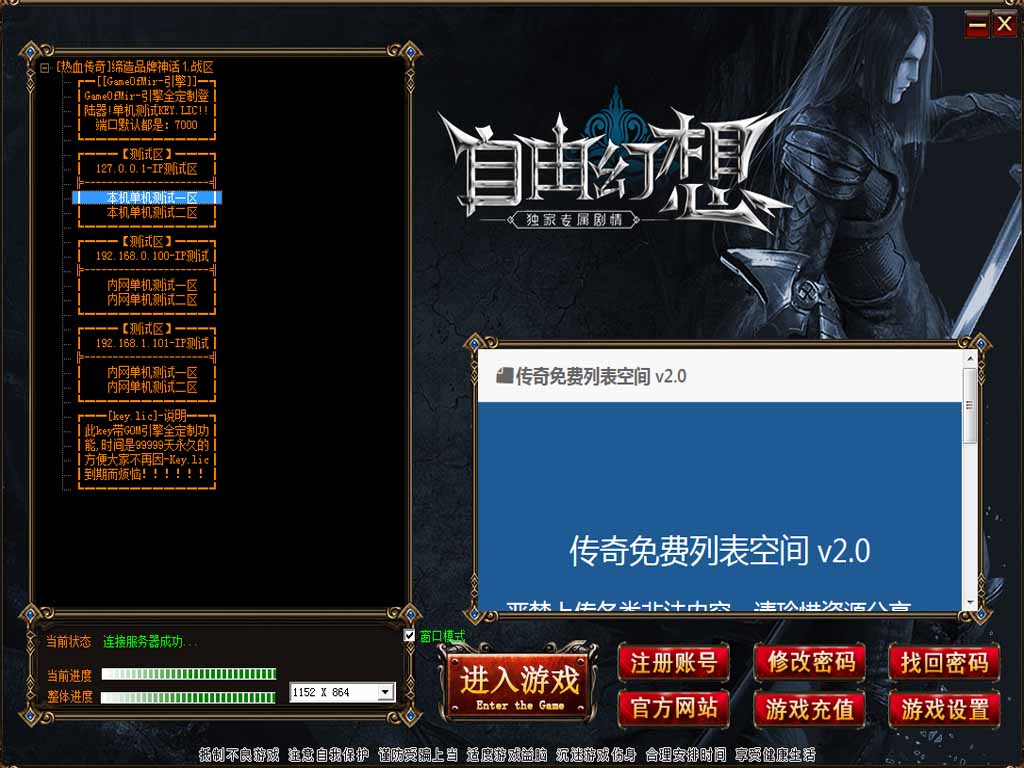Image resolution: width=1024 pixels, height=768 pixels.
Task: Click the news panel scrollbar down arrow
Action: pos(969,601)
